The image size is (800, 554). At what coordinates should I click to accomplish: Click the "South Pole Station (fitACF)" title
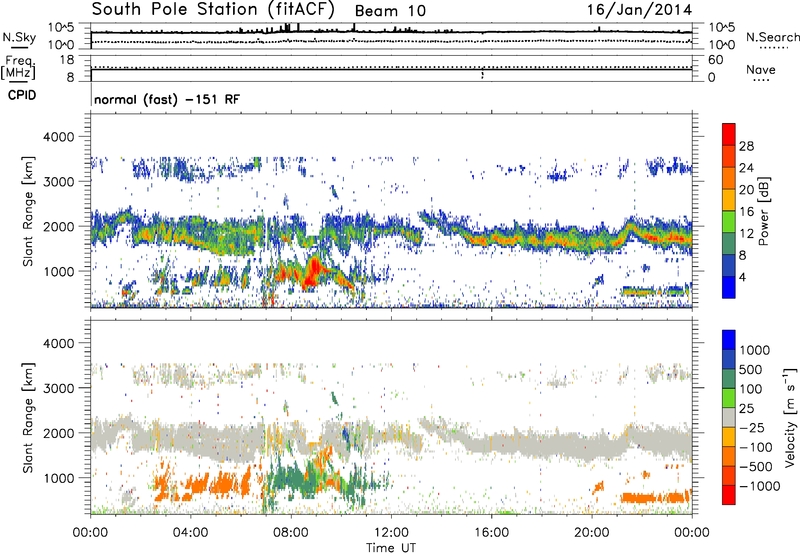coord(213,10)
